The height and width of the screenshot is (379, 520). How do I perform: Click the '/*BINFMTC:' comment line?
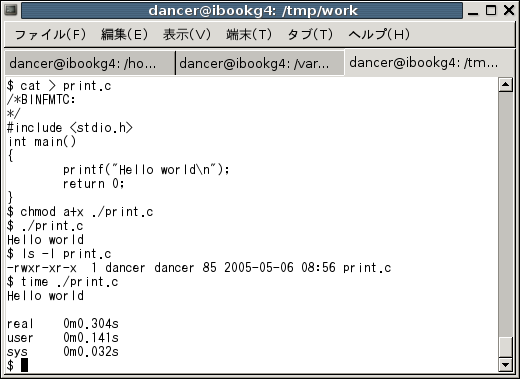click(x=41, y=100)
